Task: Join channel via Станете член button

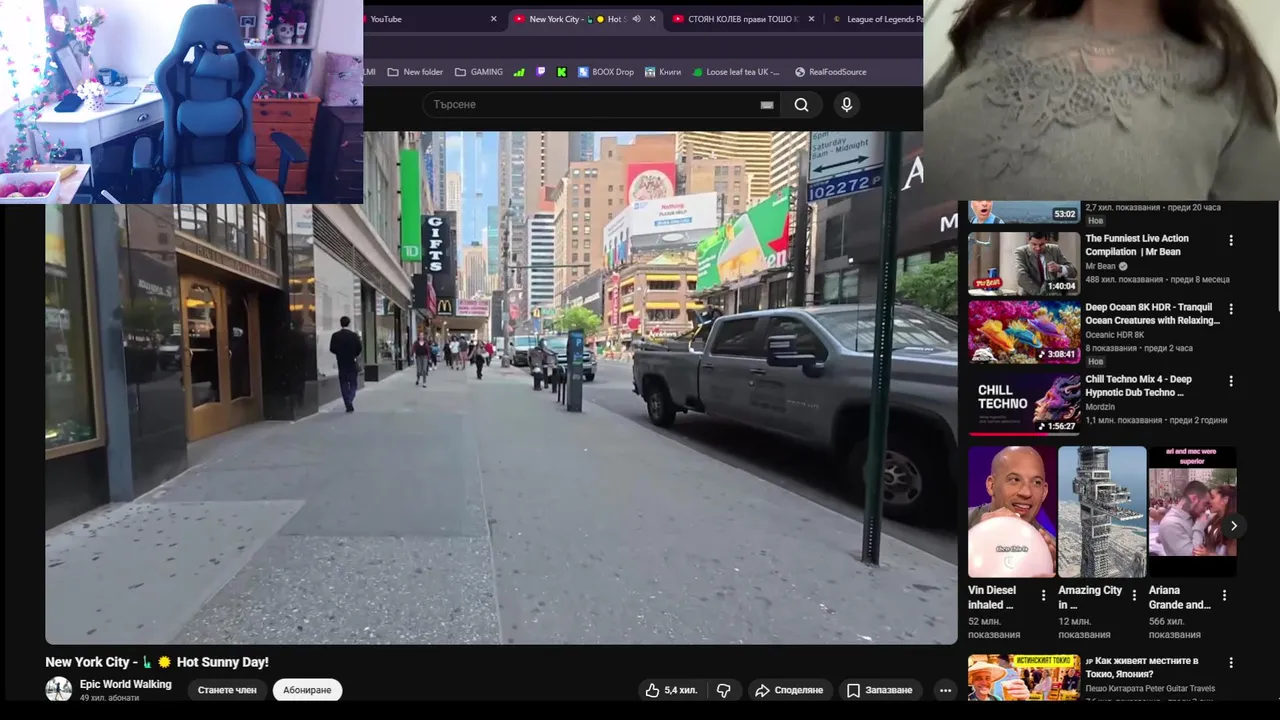Action: 227,690
